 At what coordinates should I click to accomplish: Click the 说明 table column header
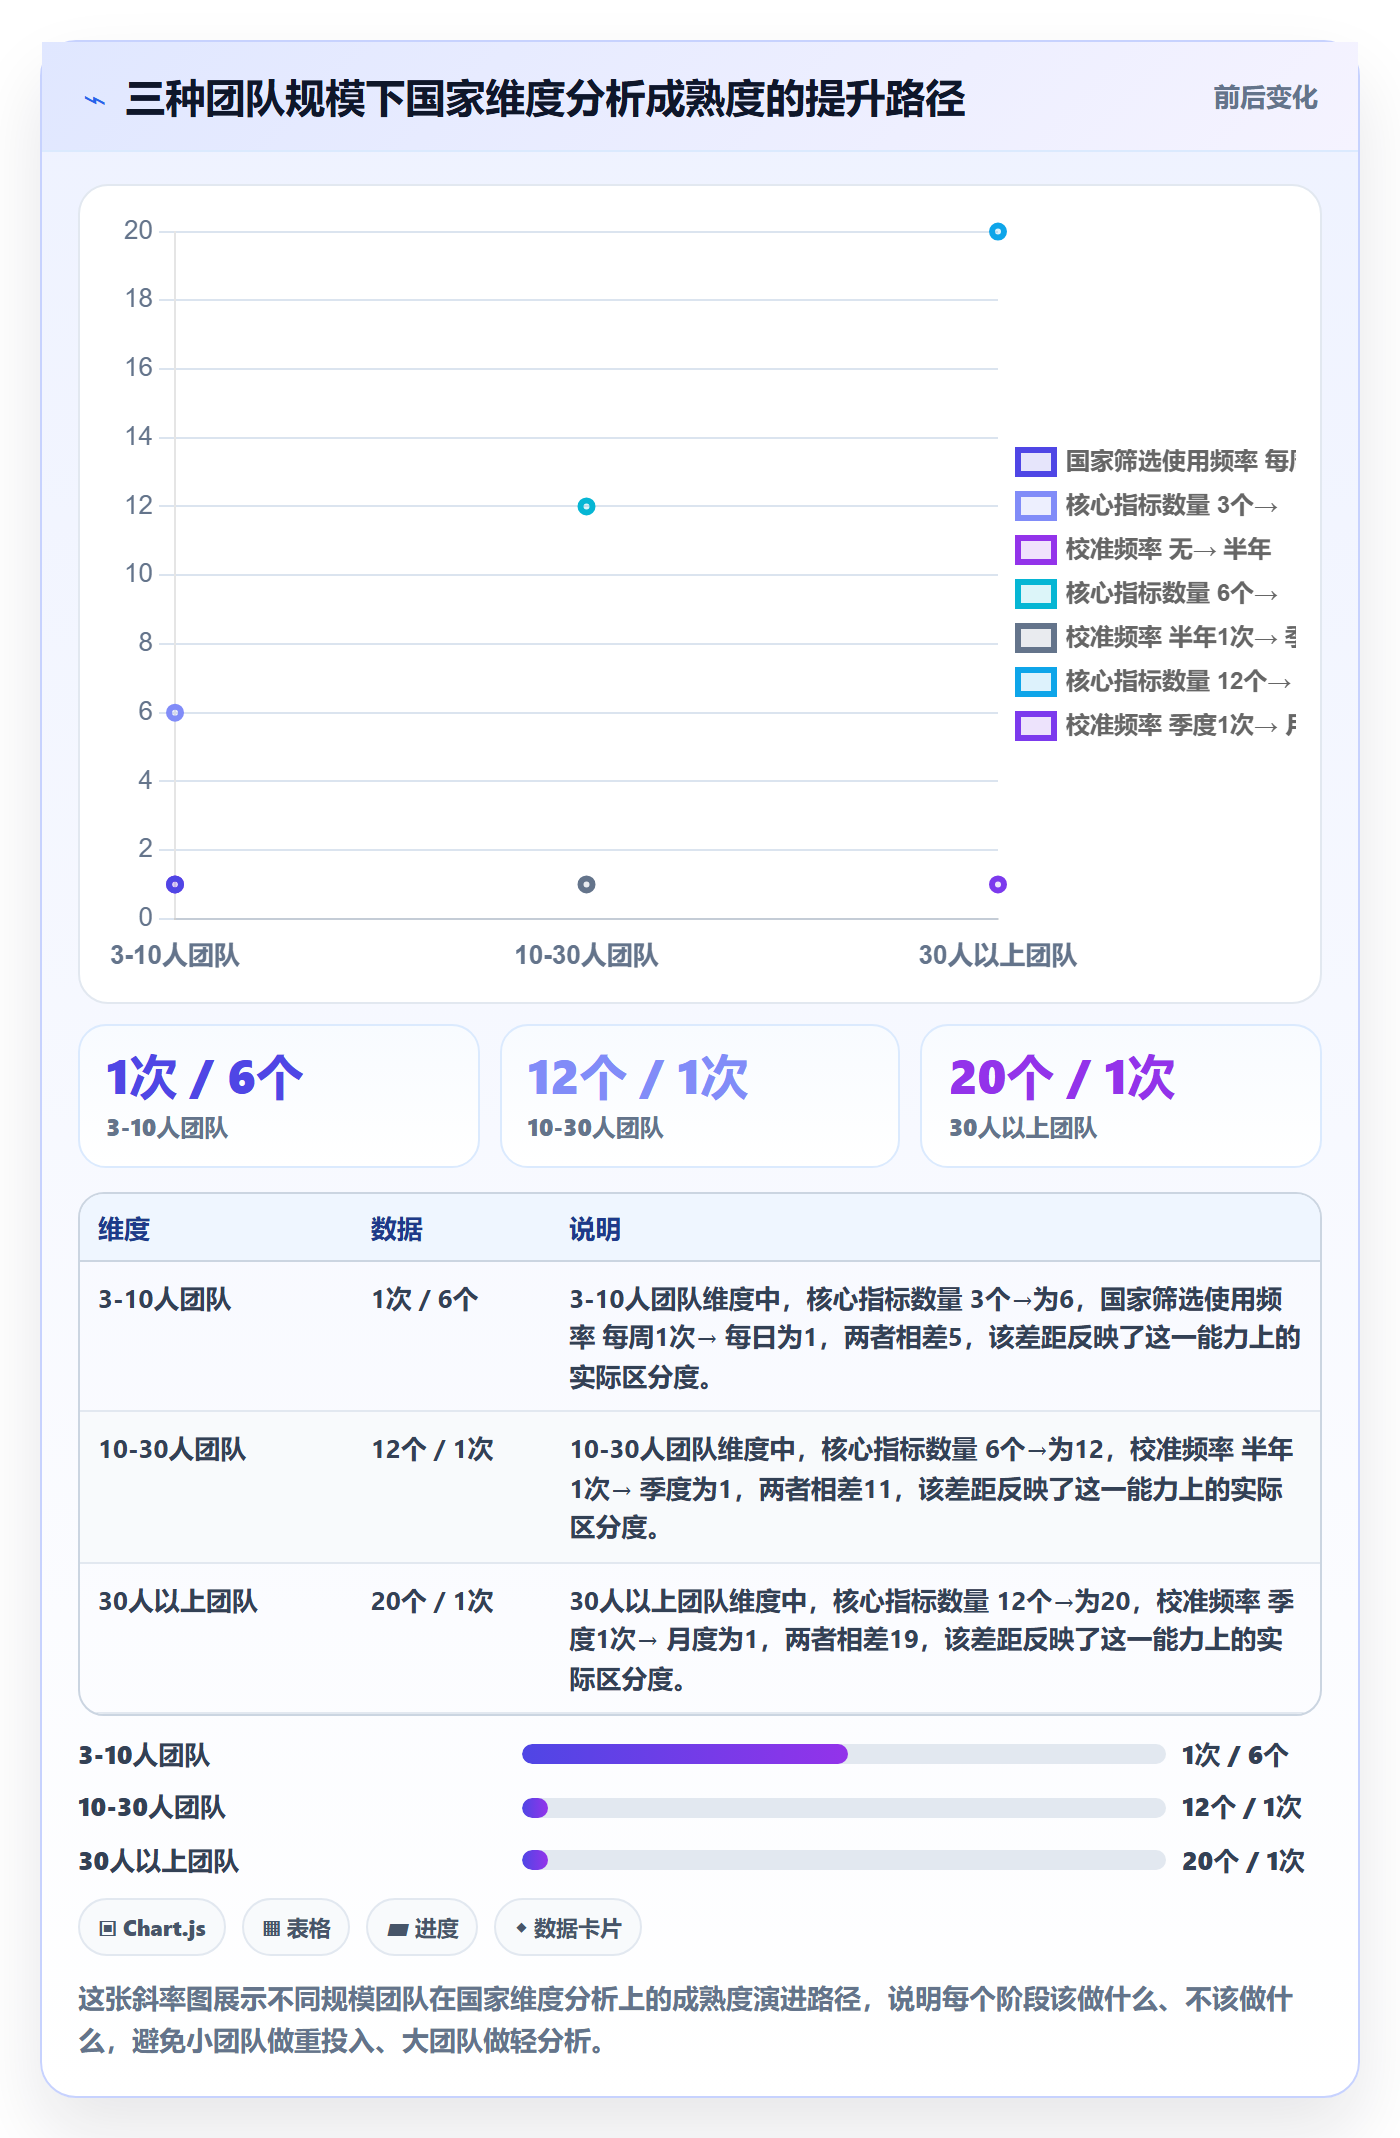[595, 1229]
